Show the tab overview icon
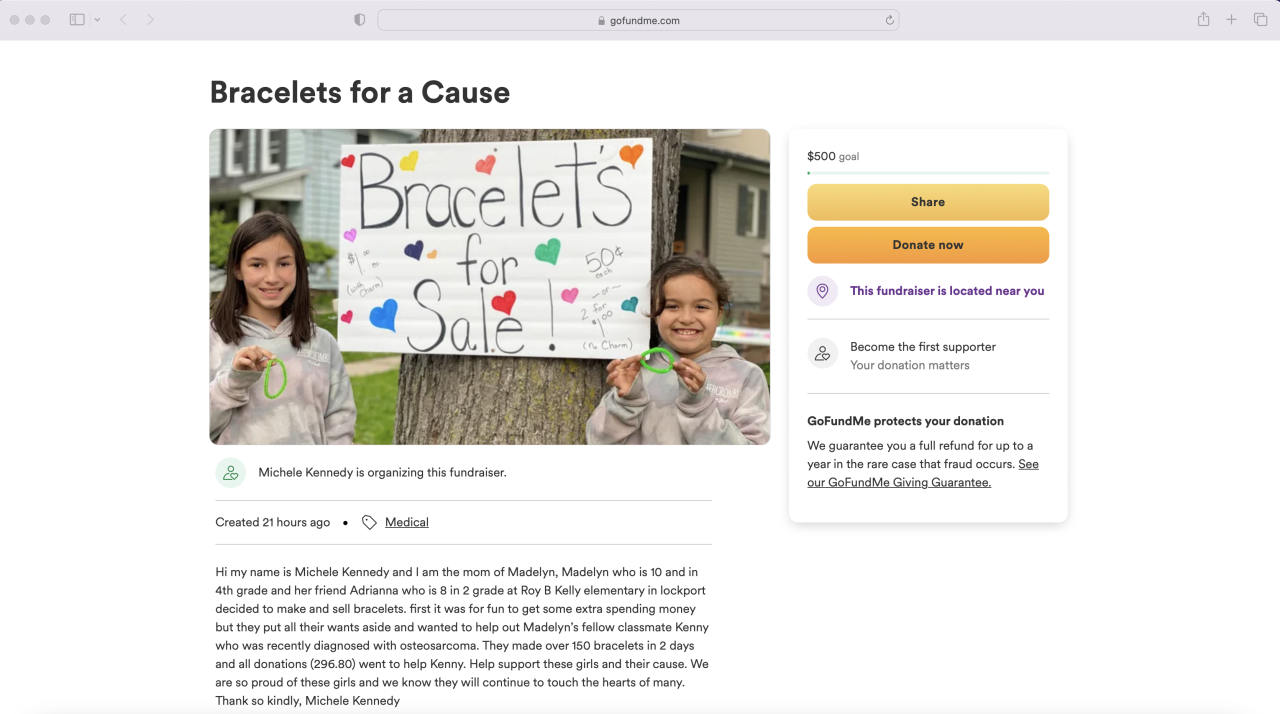 point(1260,20)
